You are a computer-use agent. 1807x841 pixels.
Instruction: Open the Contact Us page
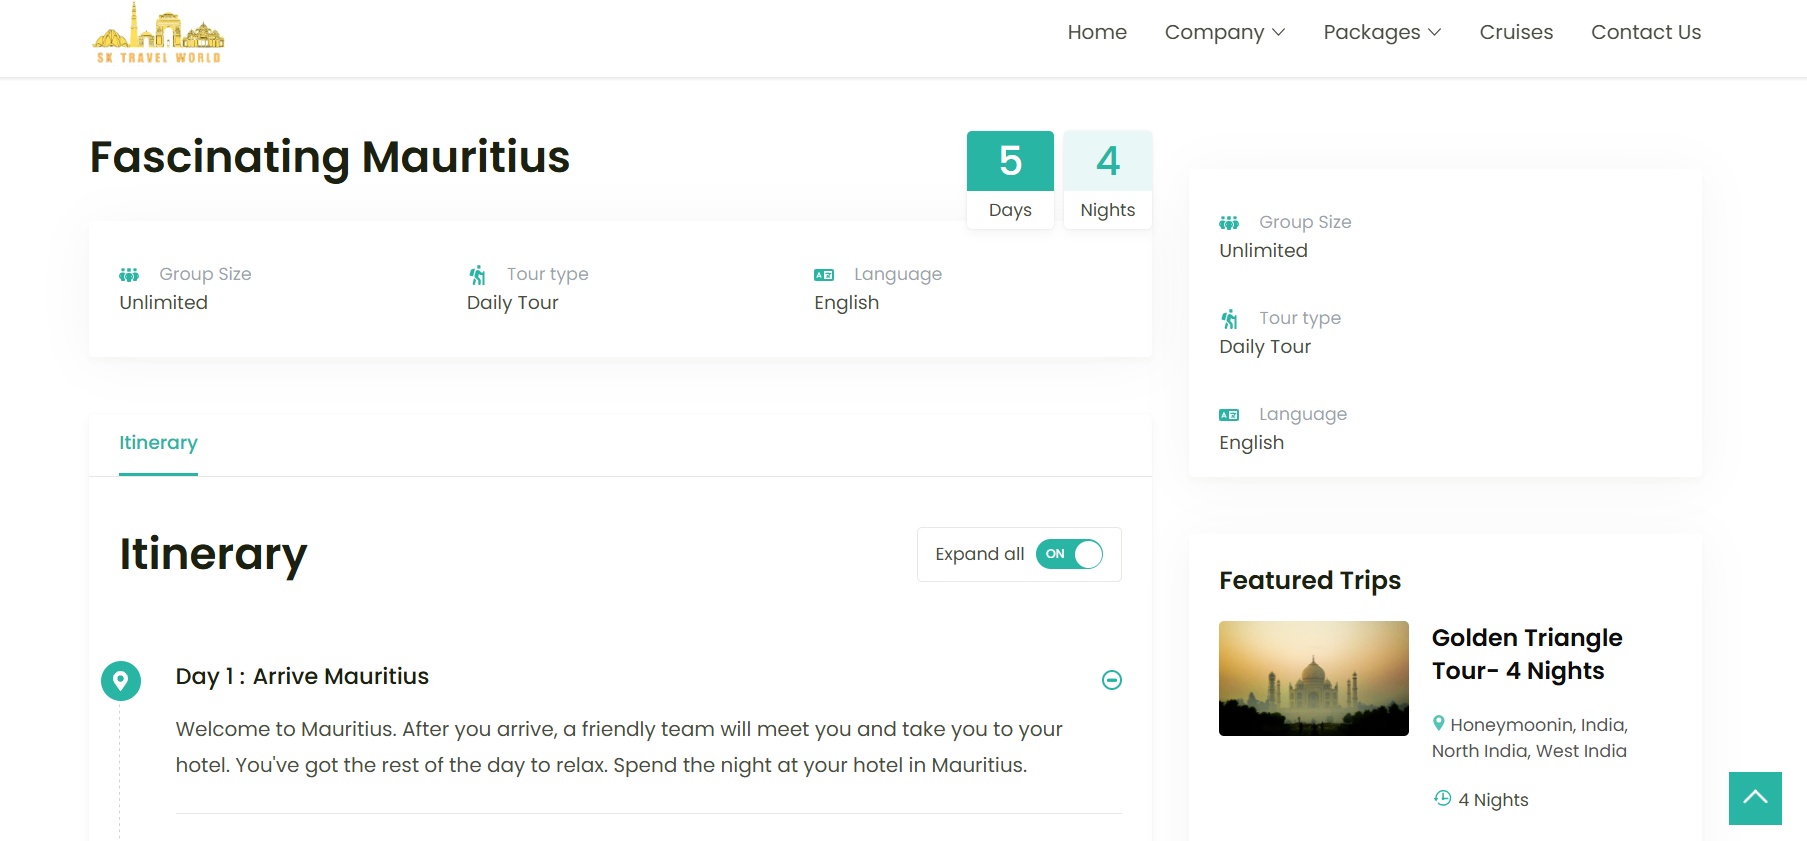coord(1645,32)
